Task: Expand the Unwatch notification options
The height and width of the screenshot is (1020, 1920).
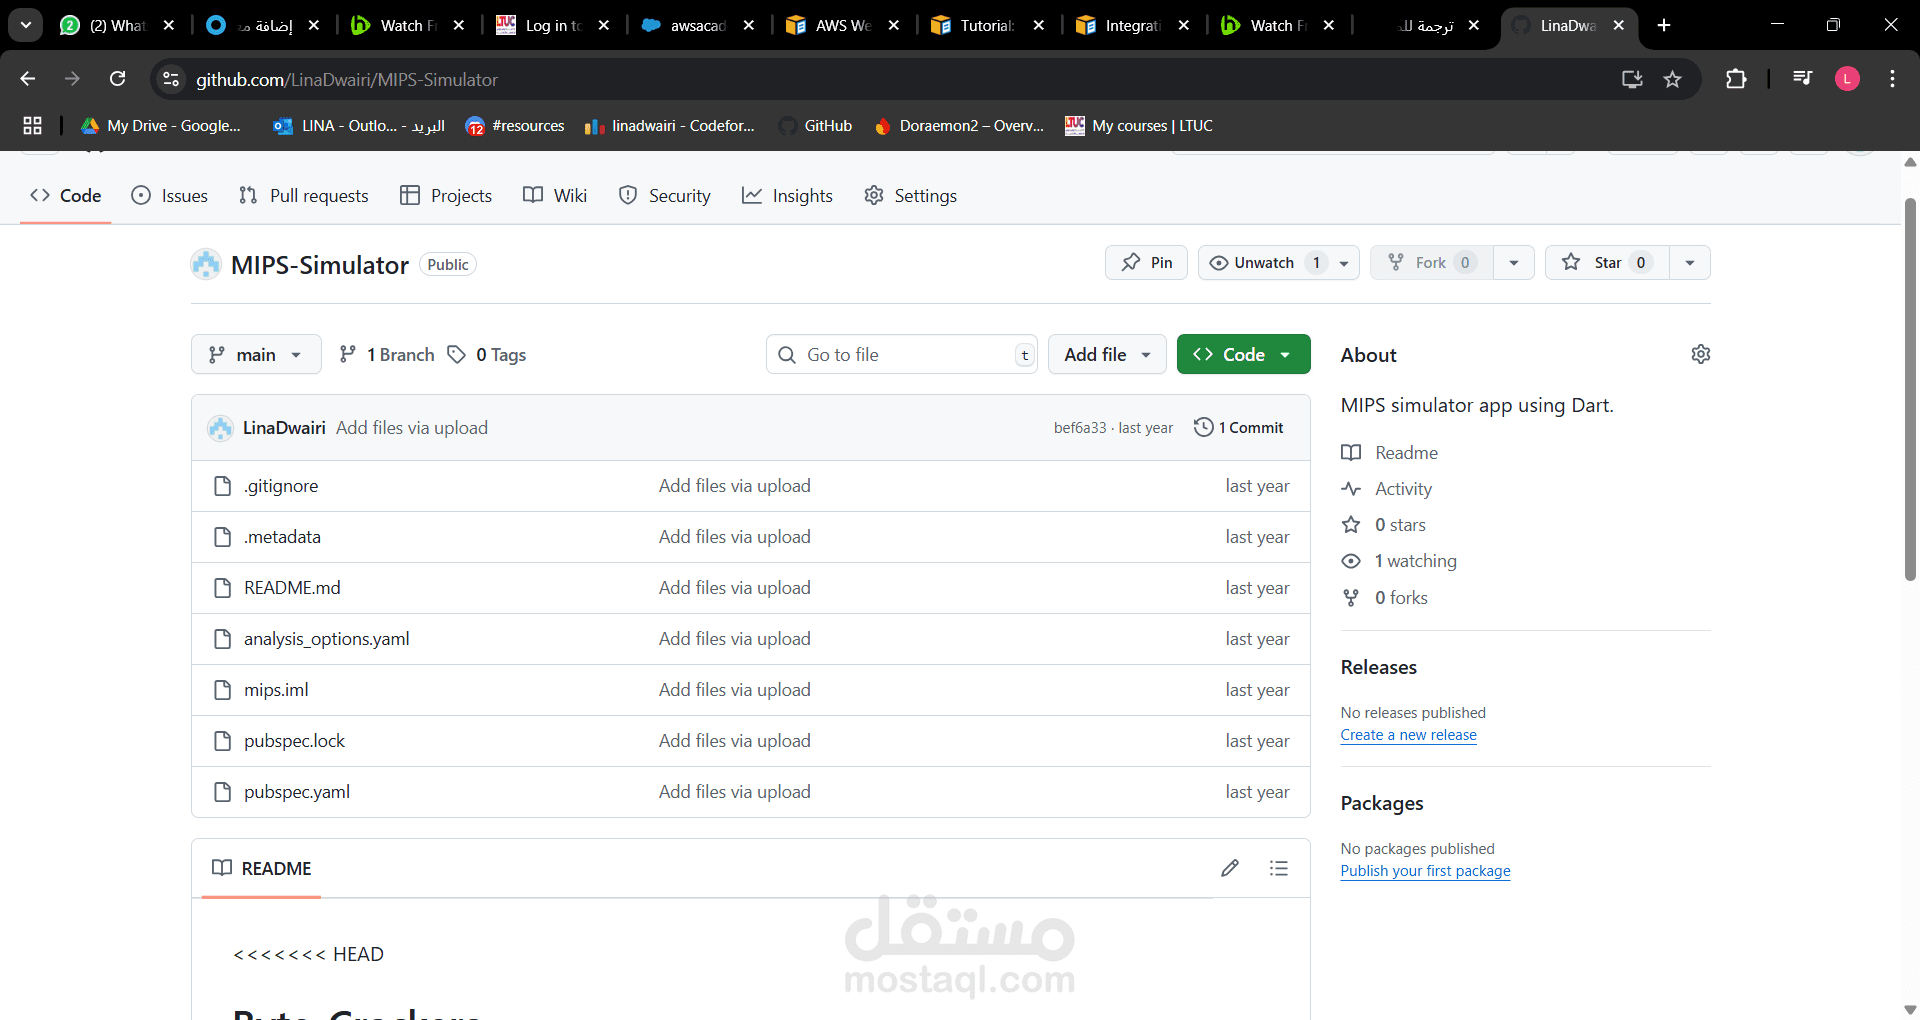Action: tap(1344, 263)
